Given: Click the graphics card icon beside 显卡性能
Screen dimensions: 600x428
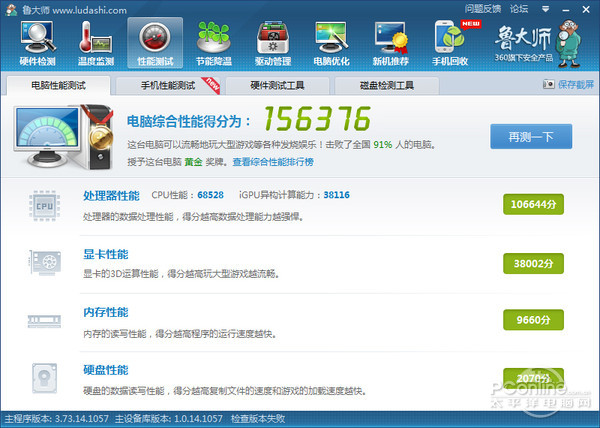Looking at the screenshot, I should point(45,263).
